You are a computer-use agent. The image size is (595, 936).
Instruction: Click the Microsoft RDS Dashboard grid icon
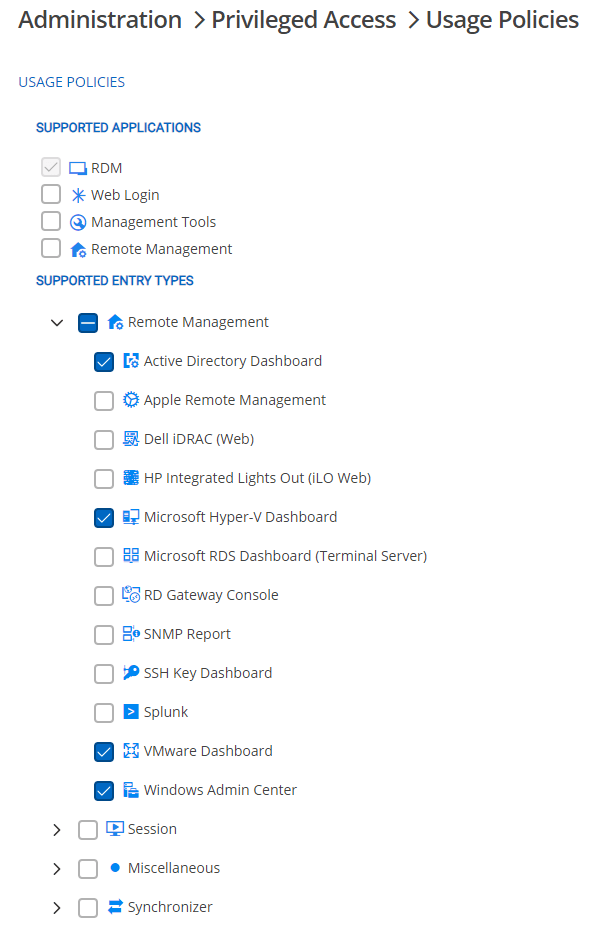tap(131, 555)
